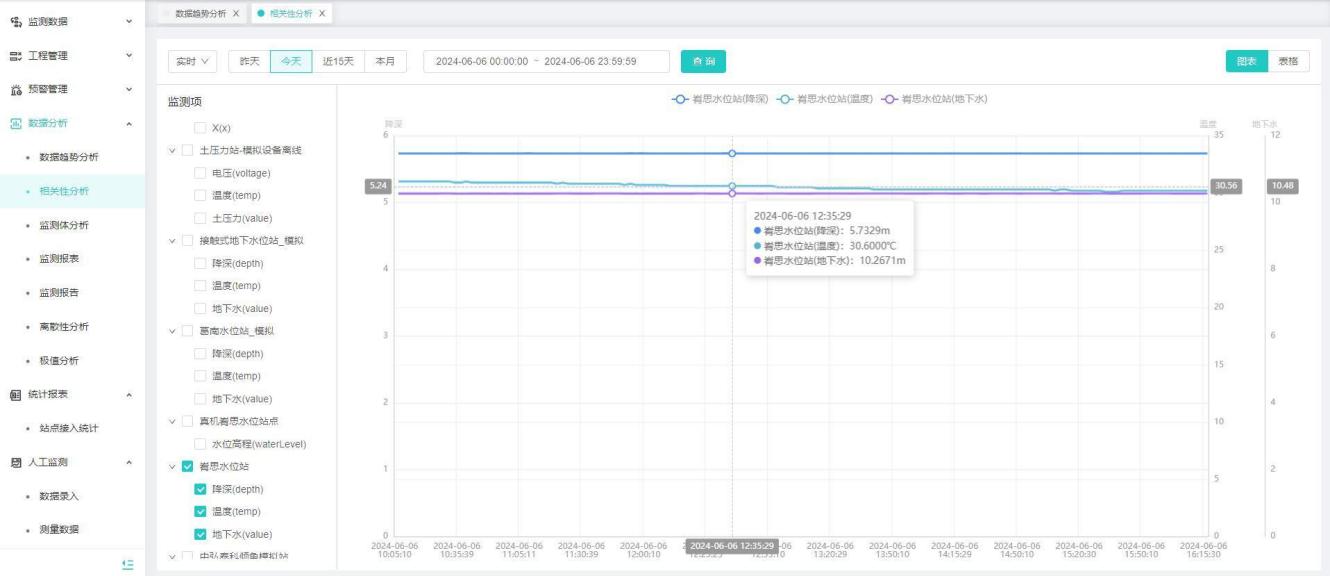This screenshot has height=576, width=1330.
Task: Collapse the 数据分析 sidebar section
Action: coord(128,123)
